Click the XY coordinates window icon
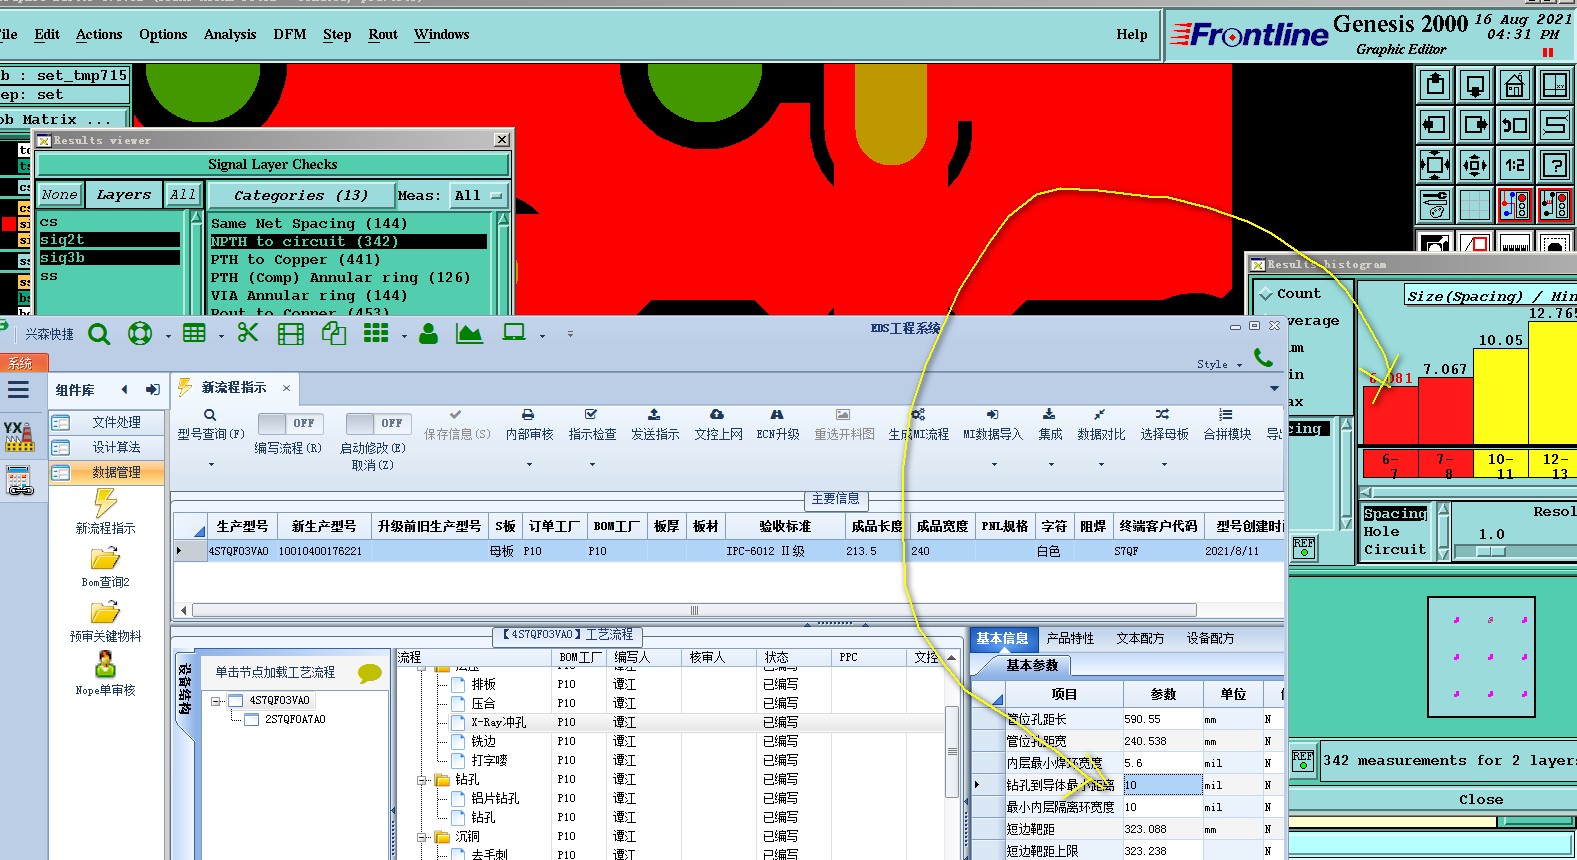This screenshot has width=1577, height=860. pyautogui.click(x=1554, y=85)
